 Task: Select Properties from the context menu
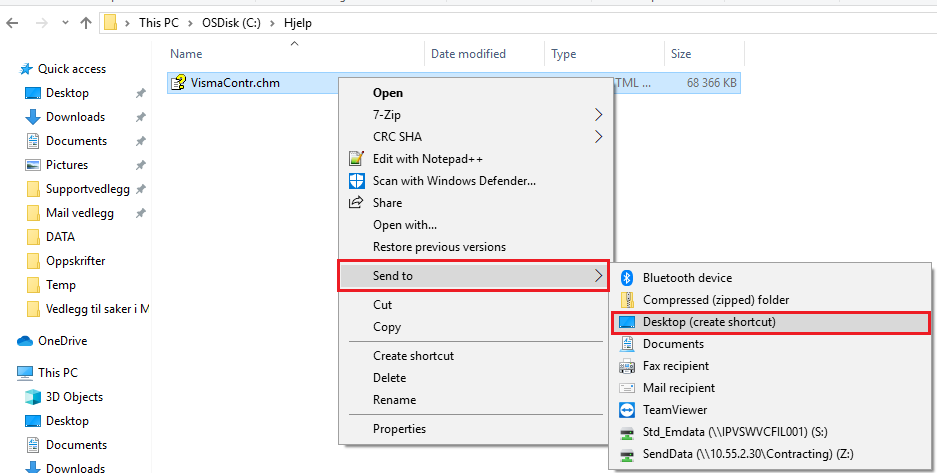point(399,429)
